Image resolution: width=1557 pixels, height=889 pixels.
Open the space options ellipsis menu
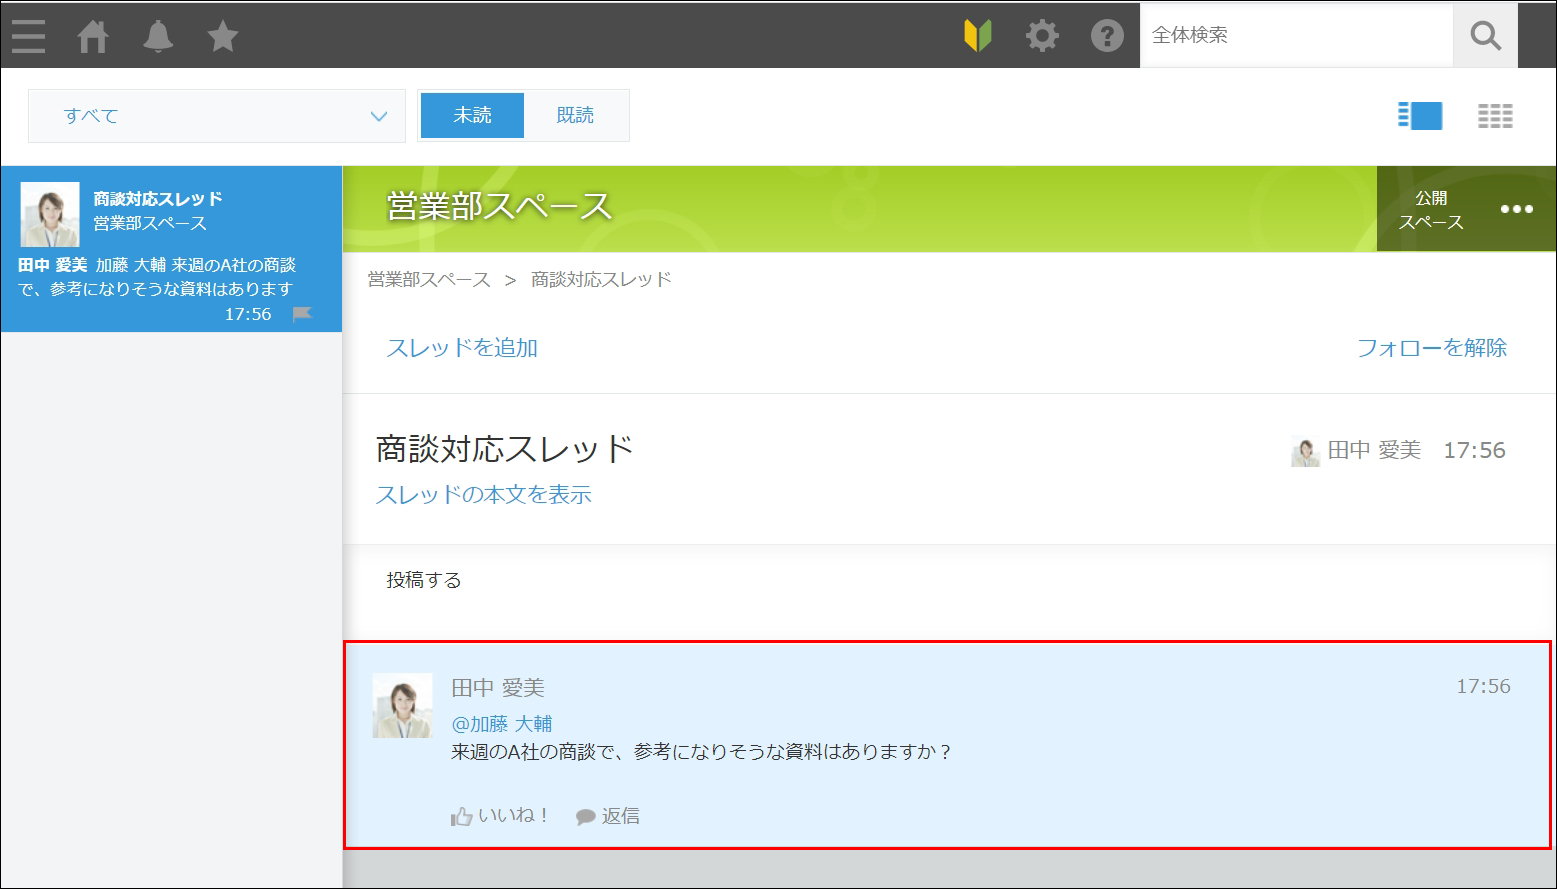[1517, 209]
